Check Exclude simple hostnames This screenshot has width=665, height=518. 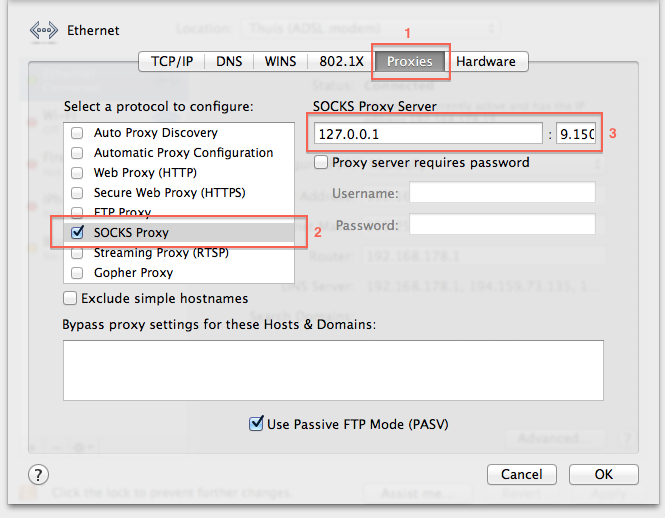tap(70, 298)
